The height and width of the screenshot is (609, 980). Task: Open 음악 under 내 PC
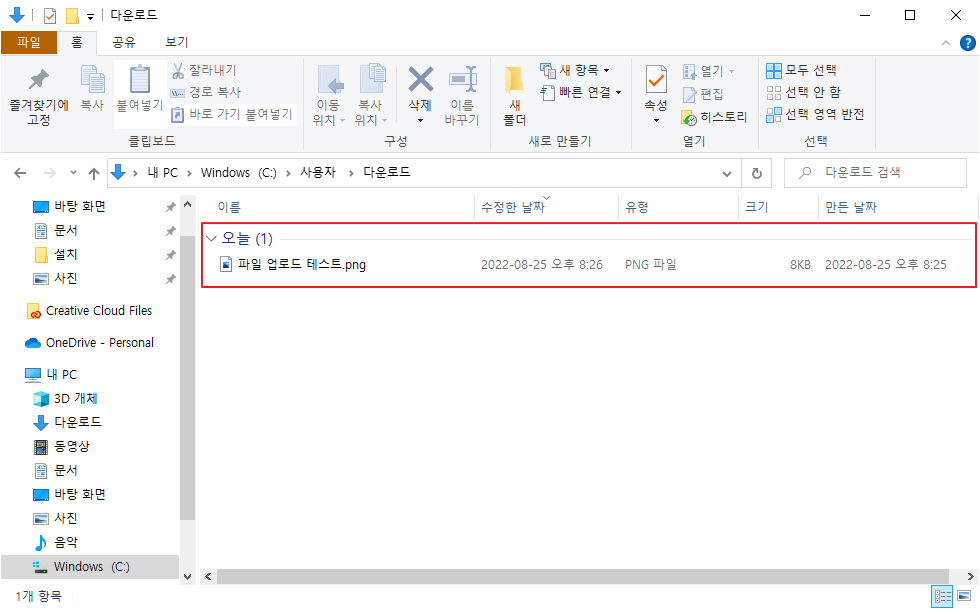tap(56, 542)
